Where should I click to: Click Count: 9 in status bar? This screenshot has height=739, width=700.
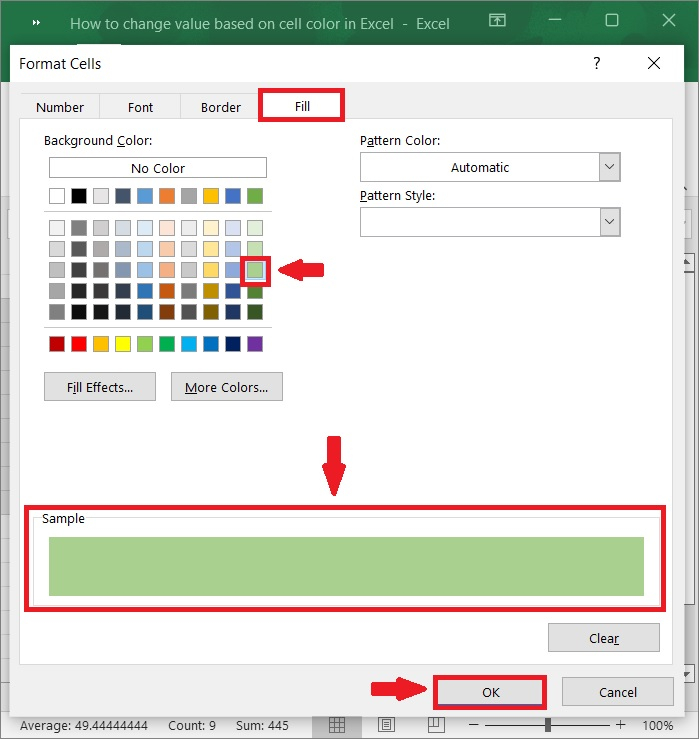(x=192, y=725)
